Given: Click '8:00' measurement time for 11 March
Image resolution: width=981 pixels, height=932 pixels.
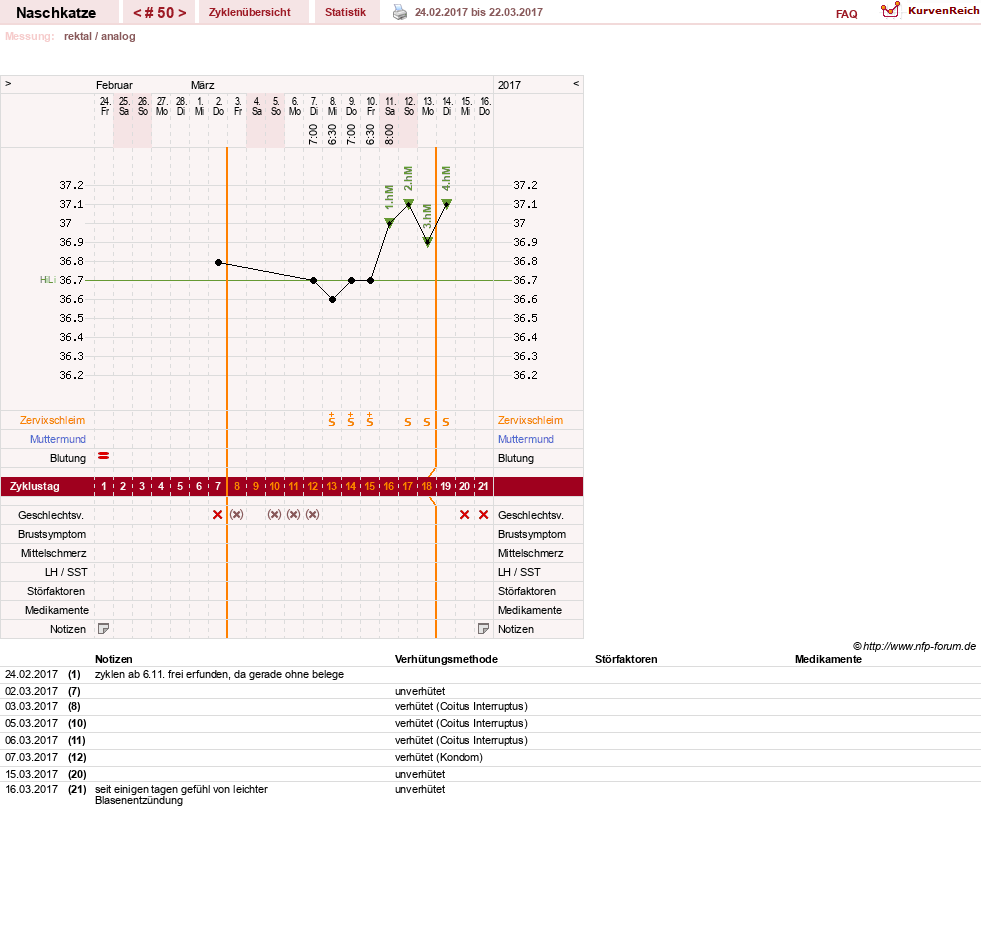Looking at the screenshot, I should (389, 134).
